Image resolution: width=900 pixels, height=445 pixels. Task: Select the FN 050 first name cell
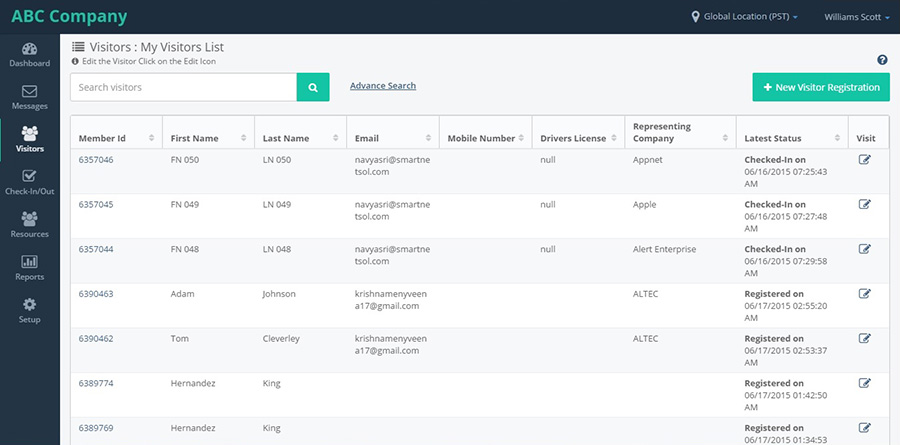coord(185,160)
